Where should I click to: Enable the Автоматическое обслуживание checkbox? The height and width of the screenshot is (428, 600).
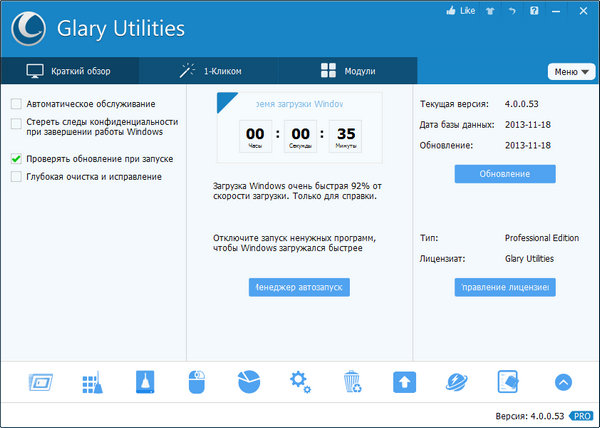click(15, 104)
